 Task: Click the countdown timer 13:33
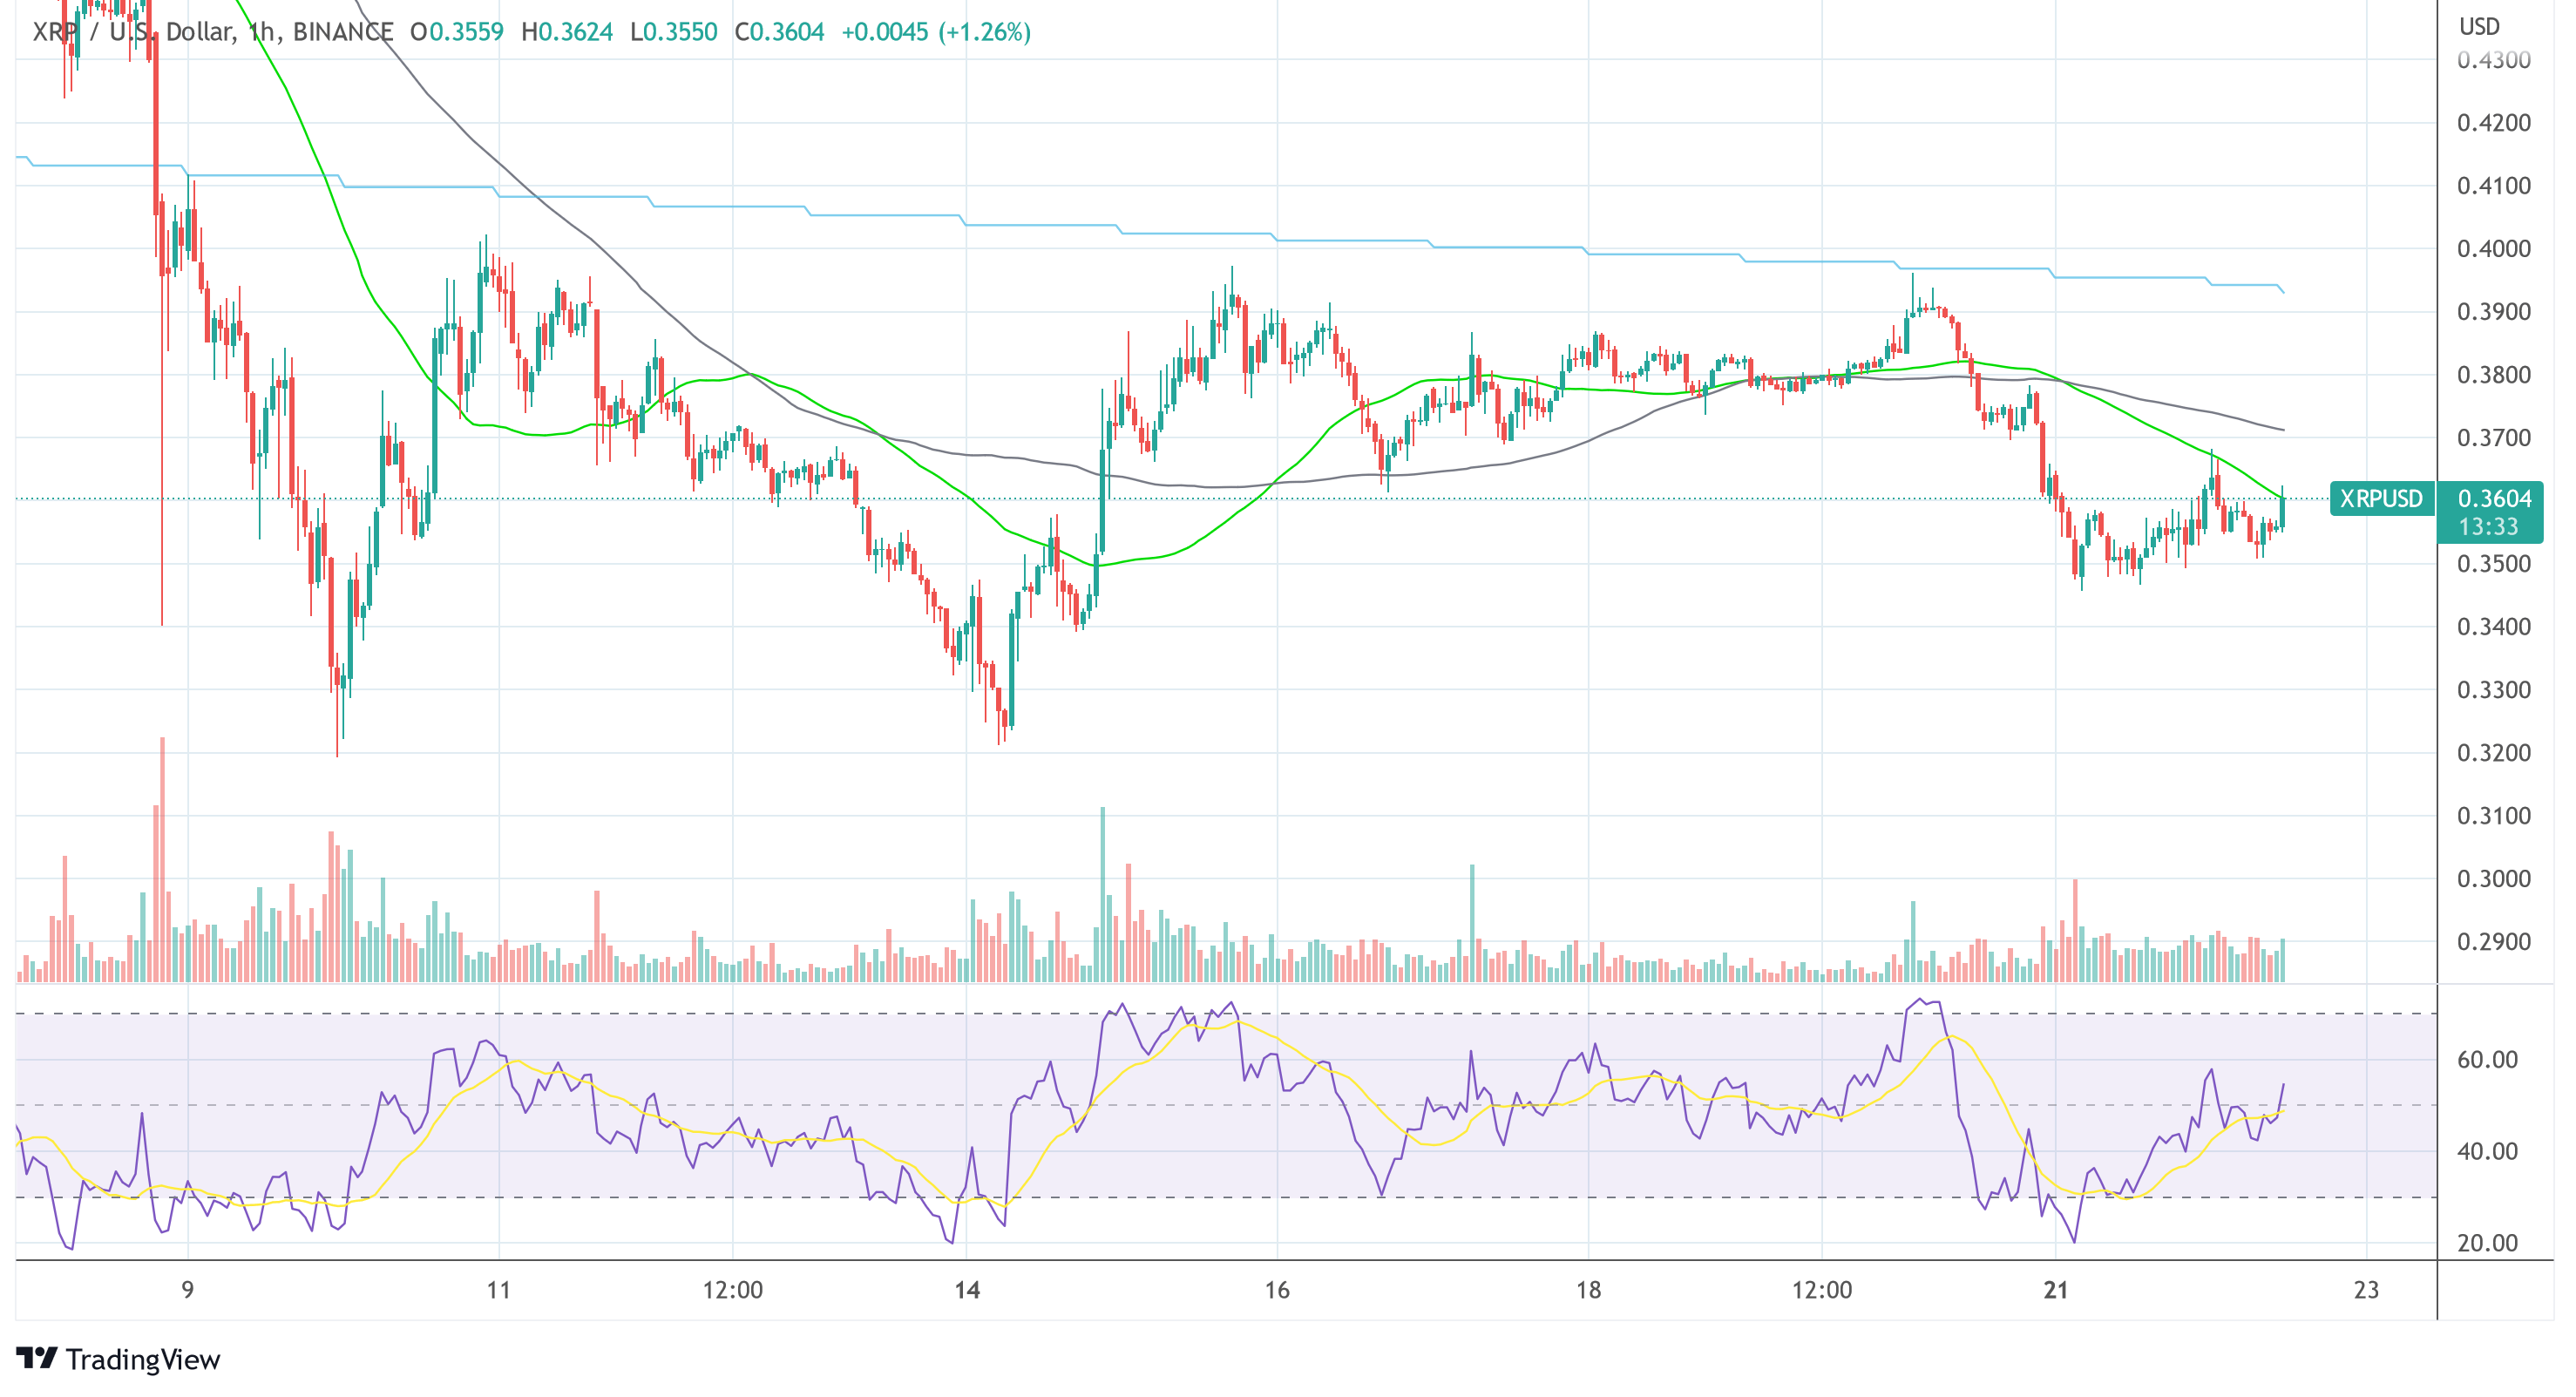[2488, 526]
